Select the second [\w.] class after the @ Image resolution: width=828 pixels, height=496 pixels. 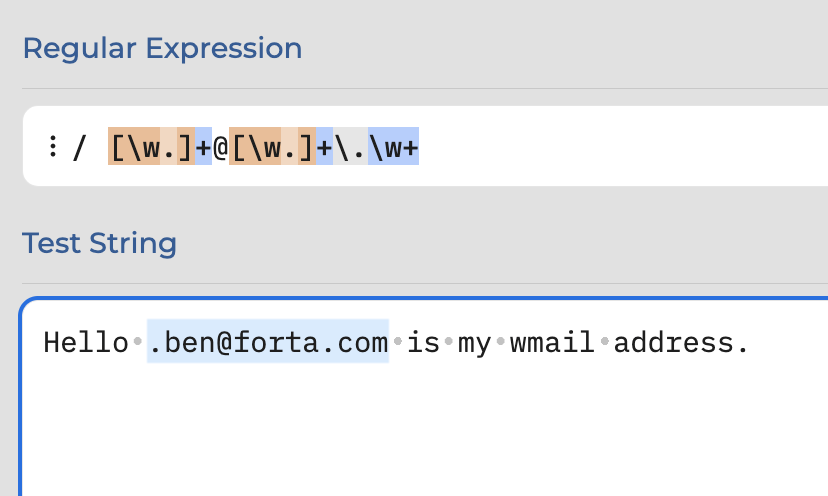coord(272,146)
